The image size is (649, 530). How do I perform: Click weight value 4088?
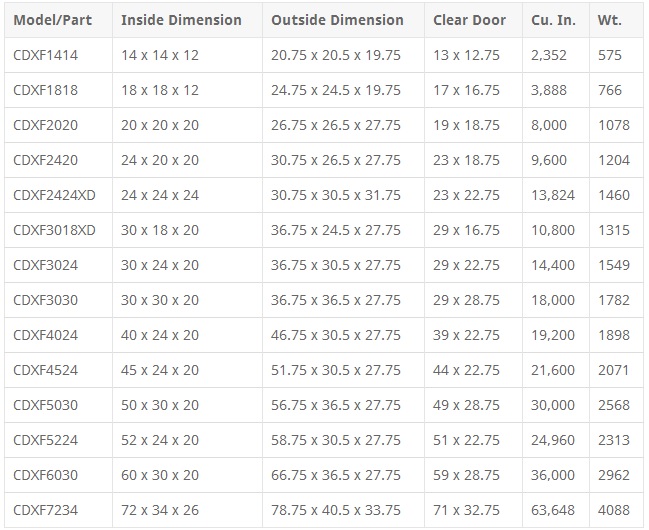point(614,510)
